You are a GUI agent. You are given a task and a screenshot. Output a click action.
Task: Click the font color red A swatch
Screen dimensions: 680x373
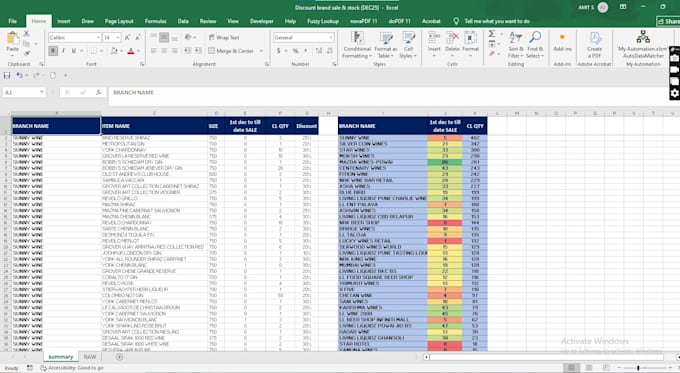click(x=131, y=51)
